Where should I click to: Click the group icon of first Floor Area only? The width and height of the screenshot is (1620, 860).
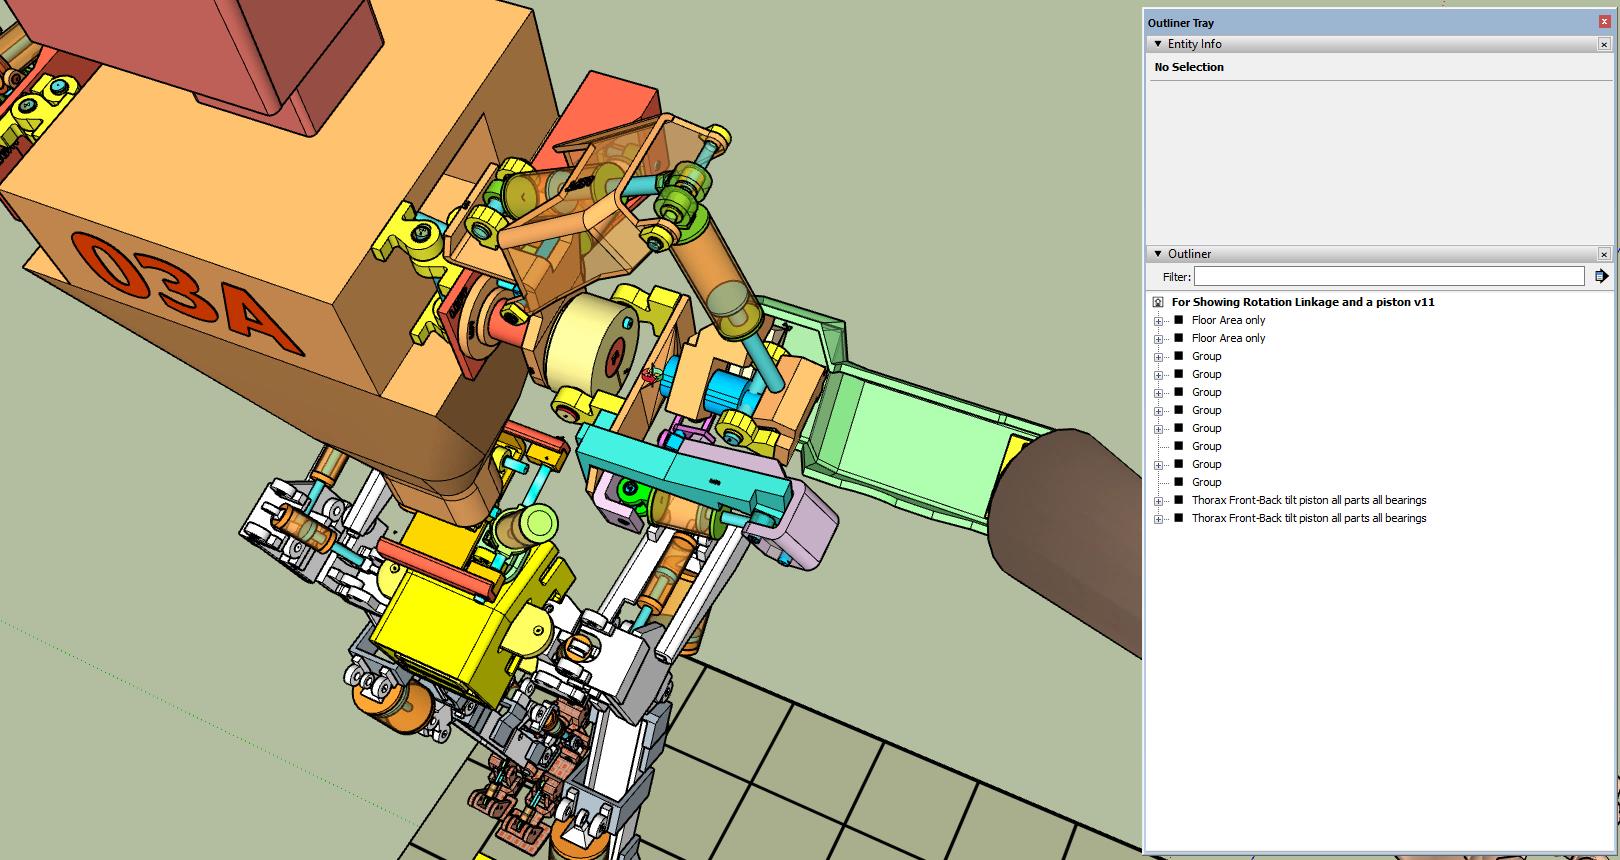pos(1178,320)
